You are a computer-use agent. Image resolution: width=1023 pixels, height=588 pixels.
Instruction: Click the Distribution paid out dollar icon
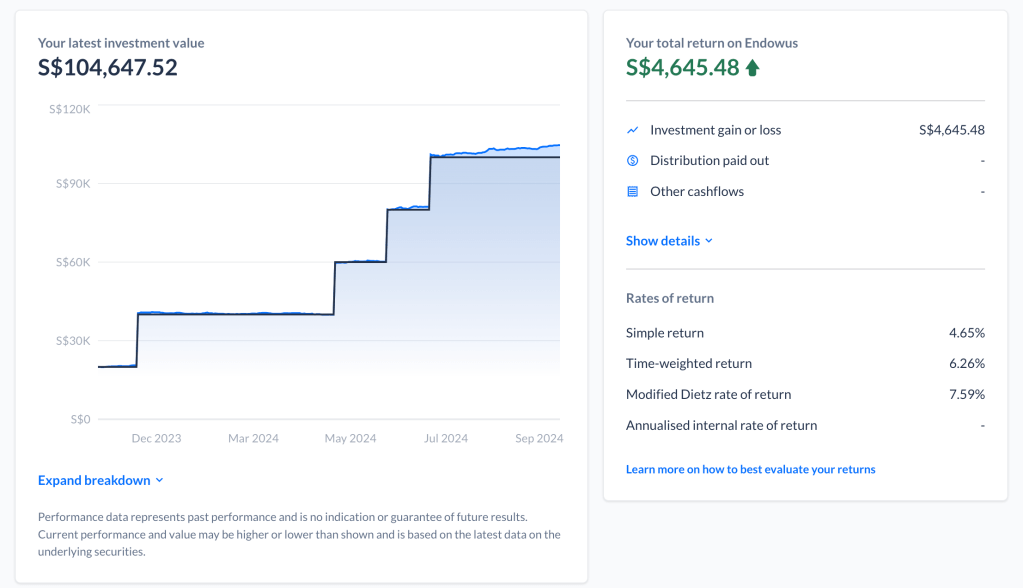click(x=632, y=161)
